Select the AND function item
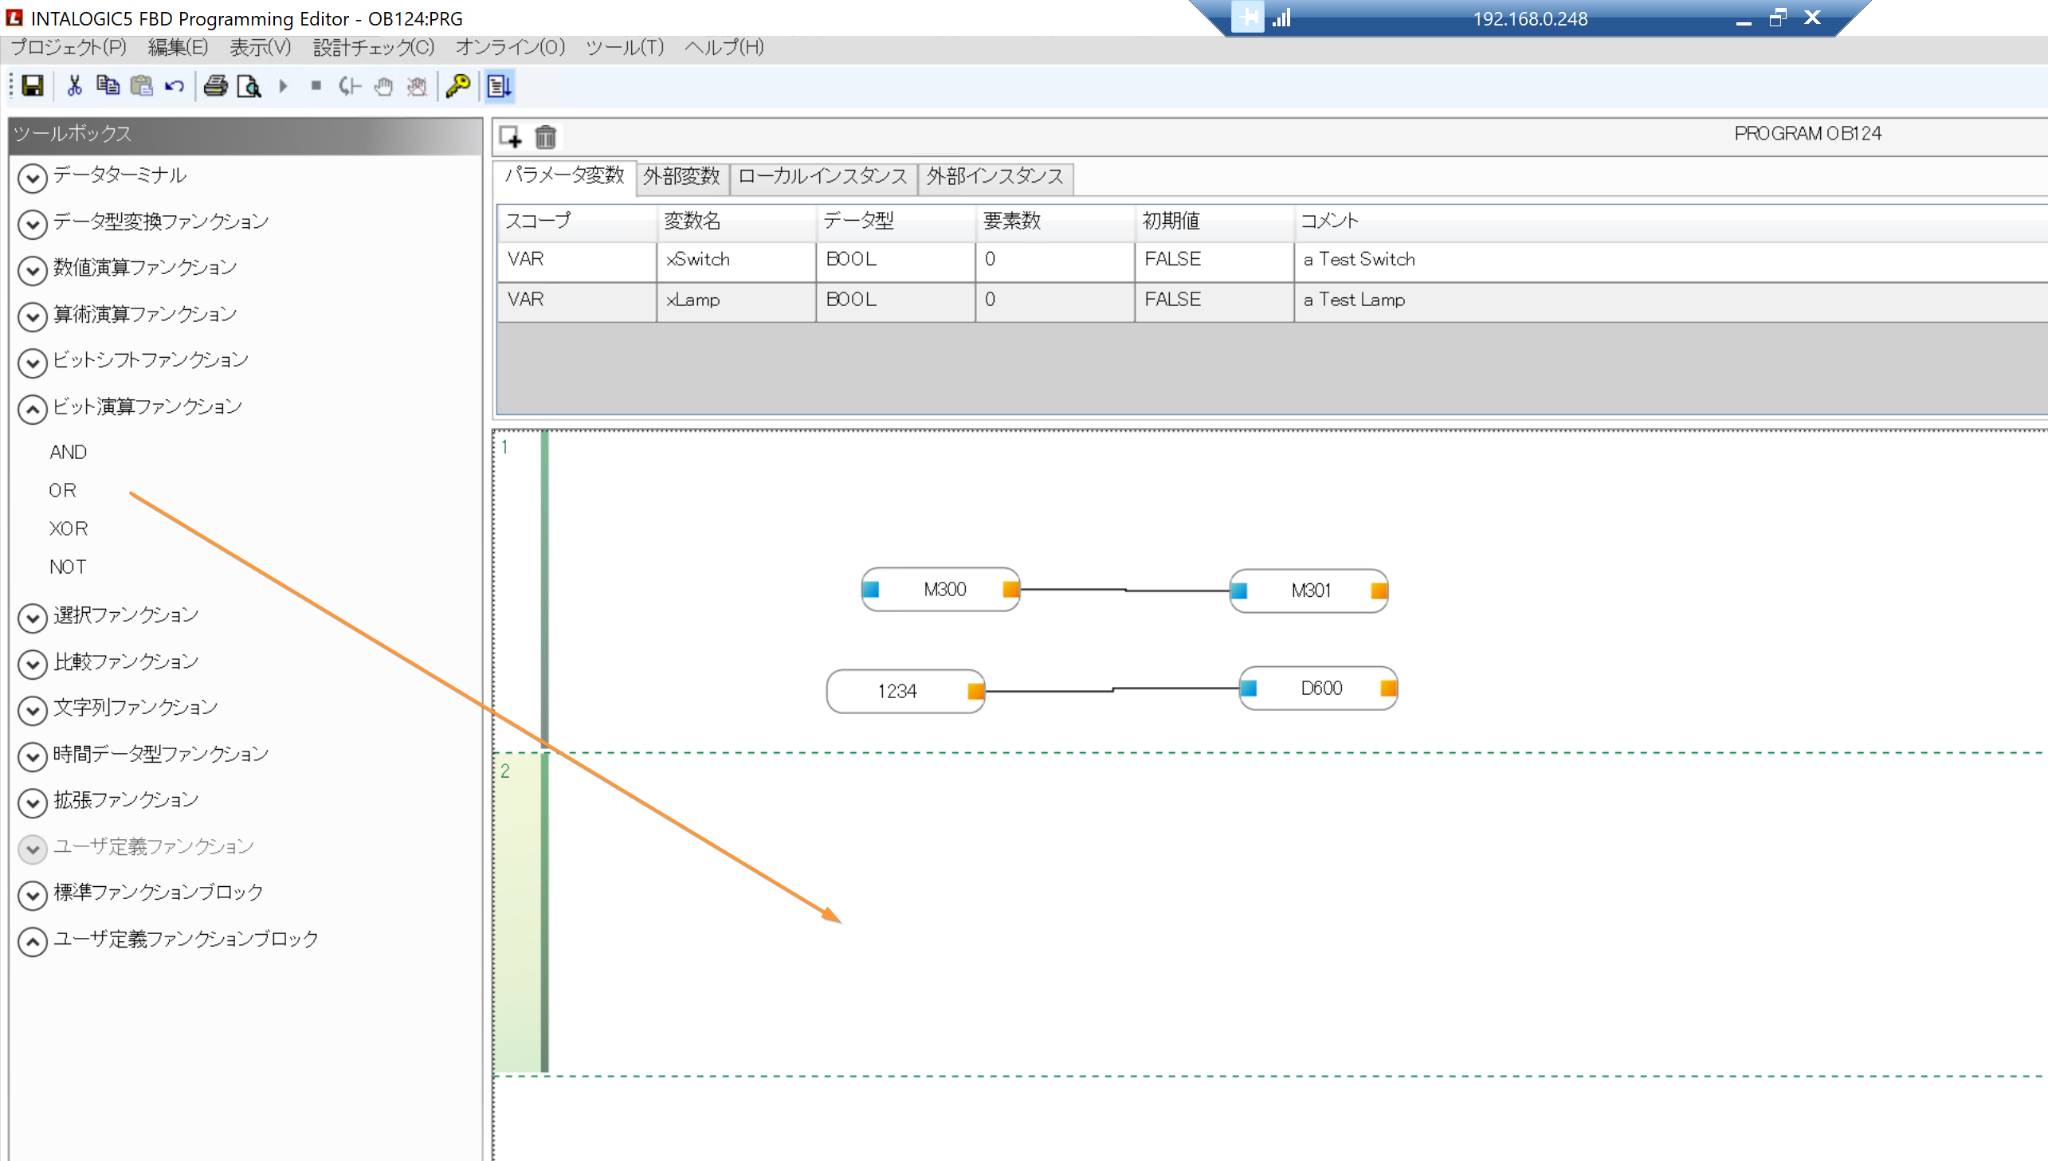The image size is (2048, 1161). 68,452
